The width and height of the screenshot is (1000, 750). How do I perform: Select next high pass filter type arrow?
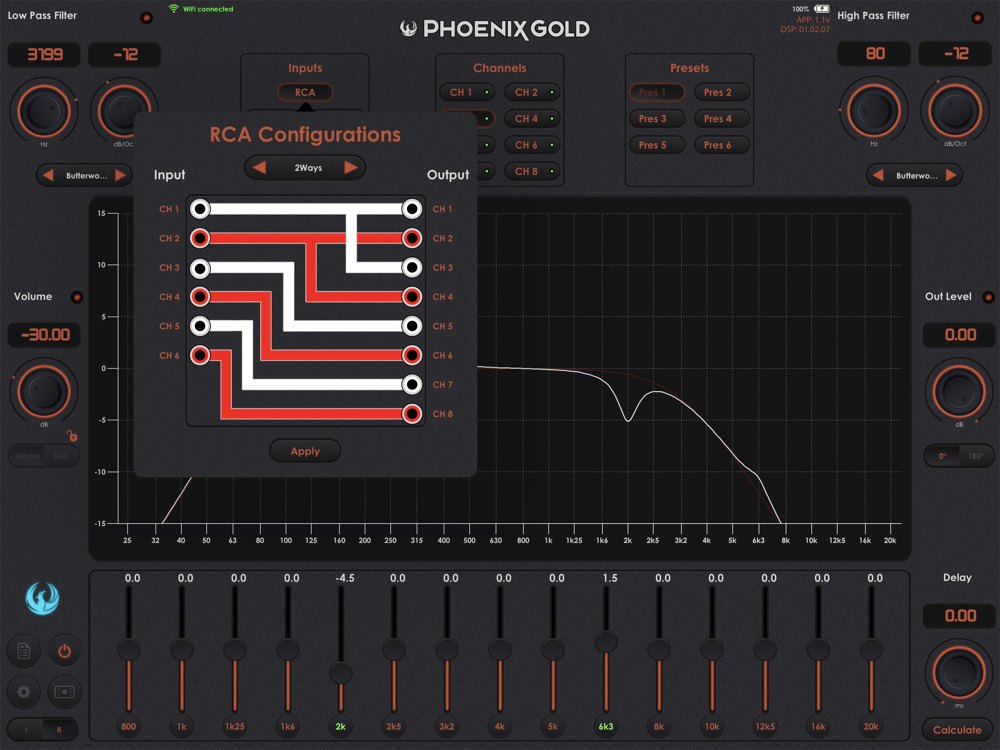coord(951,175)
